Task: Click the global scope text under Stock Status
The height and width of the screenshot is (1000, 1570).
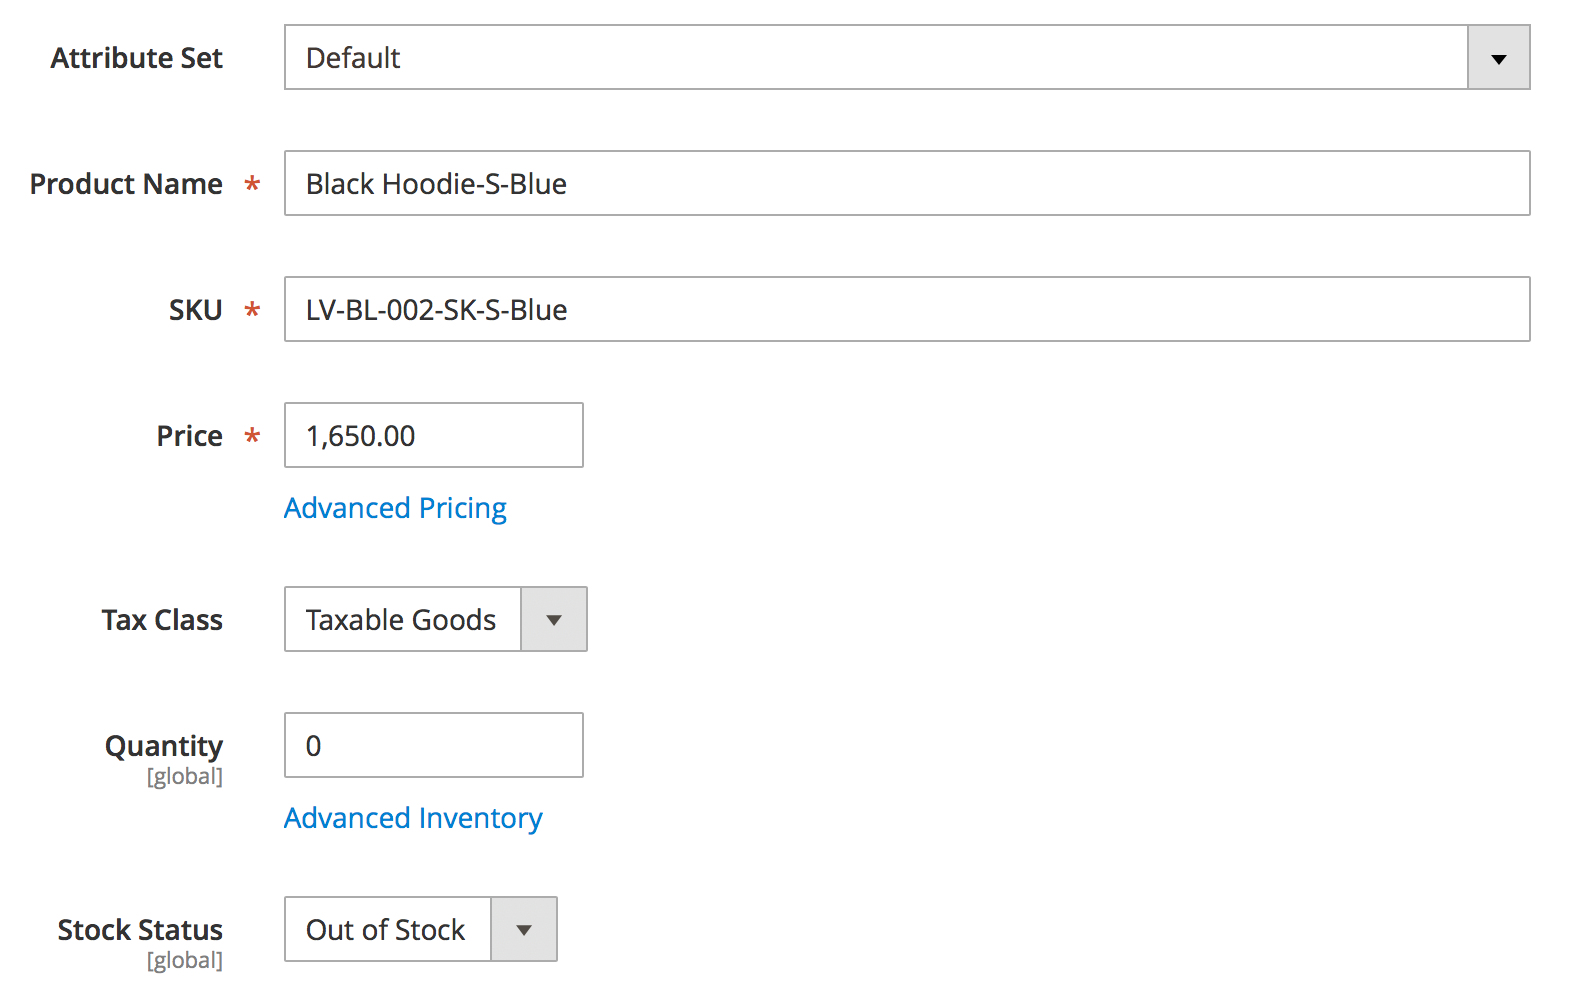Action: (185, 961)
